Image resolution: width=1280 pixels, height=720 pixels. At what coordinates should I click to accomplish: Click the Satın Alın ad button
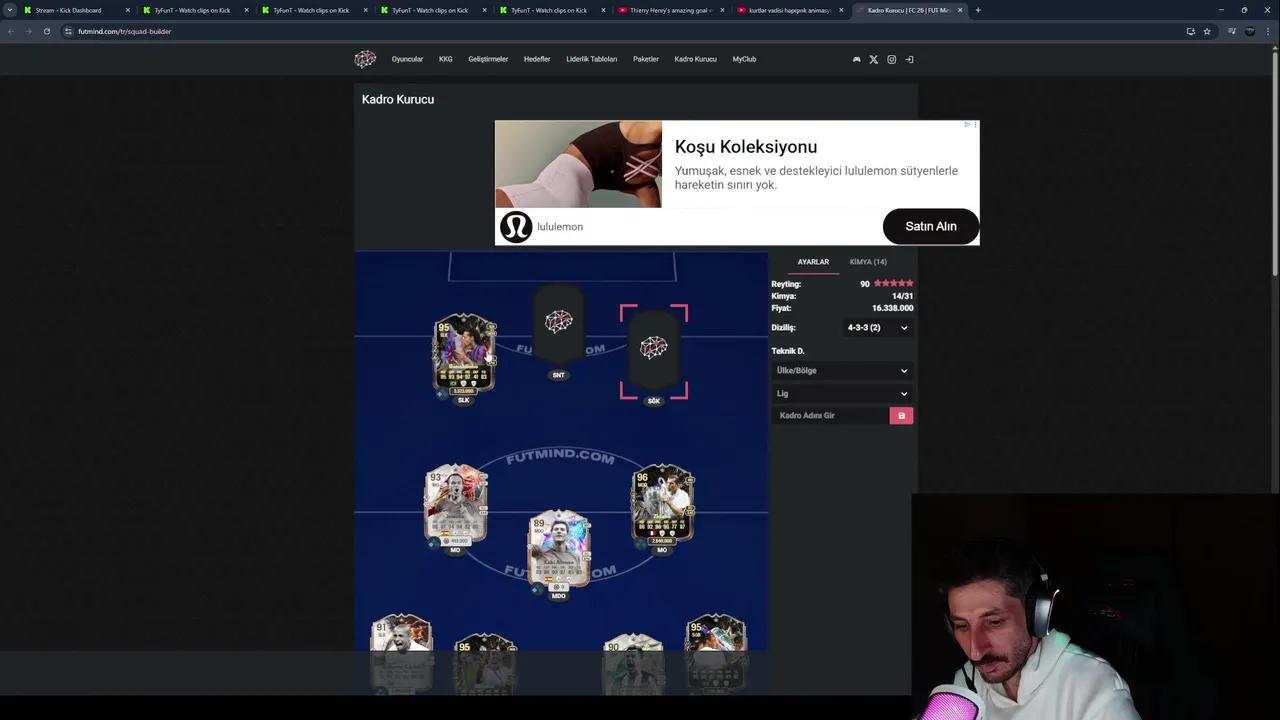tap(931, 226)
